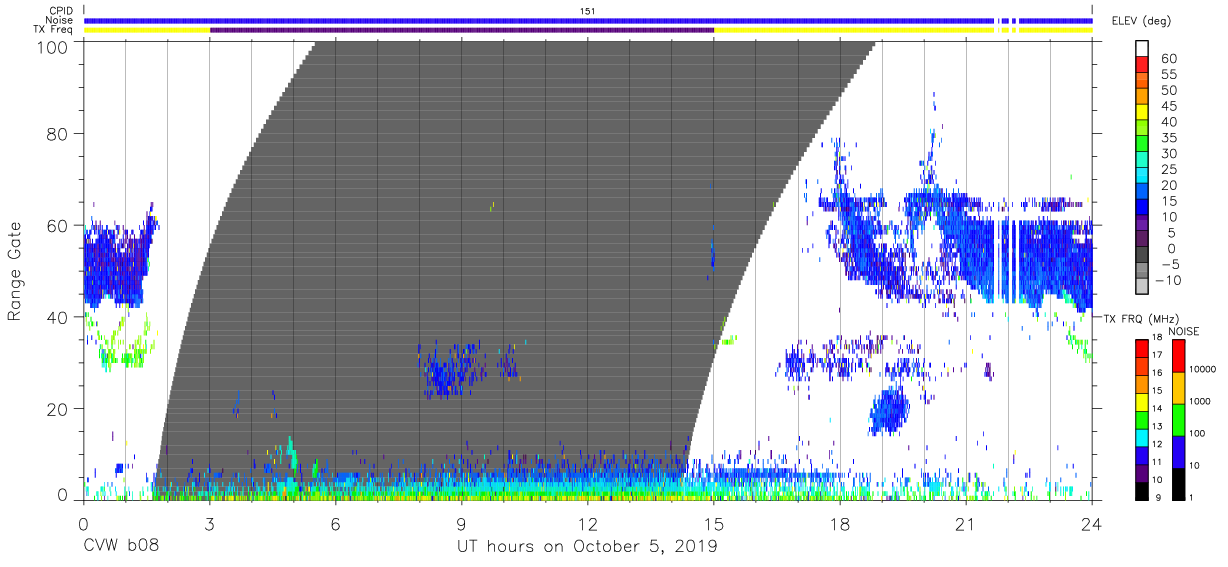The image size is (1228, 567).
Task: Click the 6 tick label on the UT hours axis
Action: tap(336, 523)
